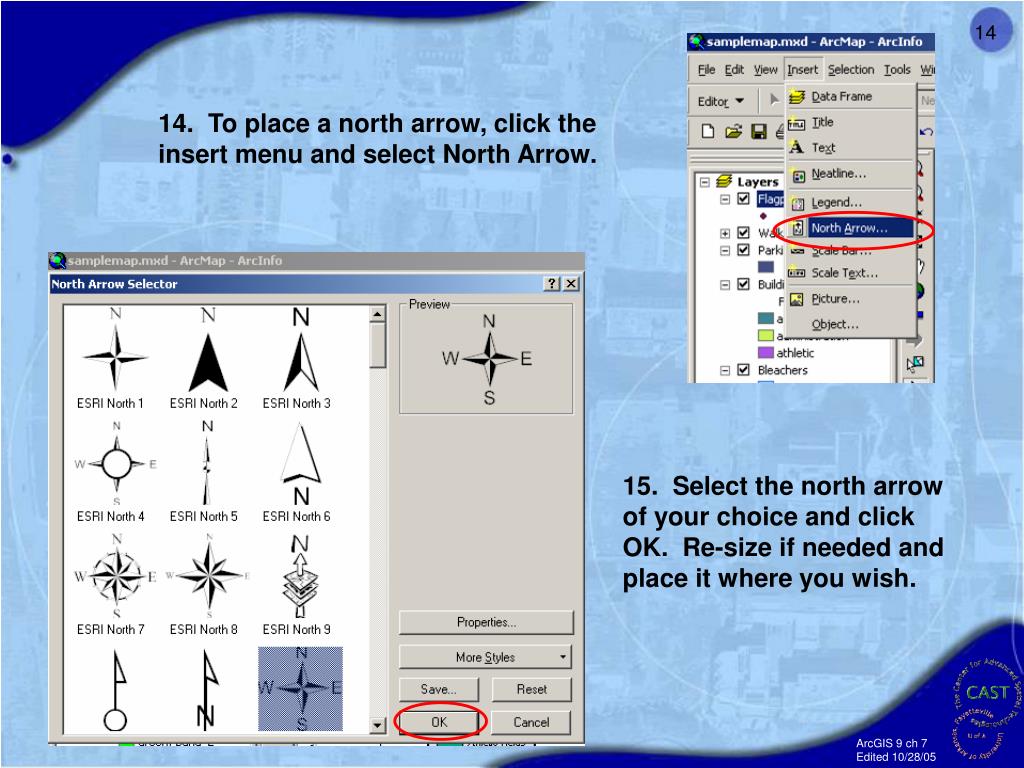Click the arrow list scroll-up arrow
The width and height of the screenshot is (1024, 768).
click(x=377, y=315)
